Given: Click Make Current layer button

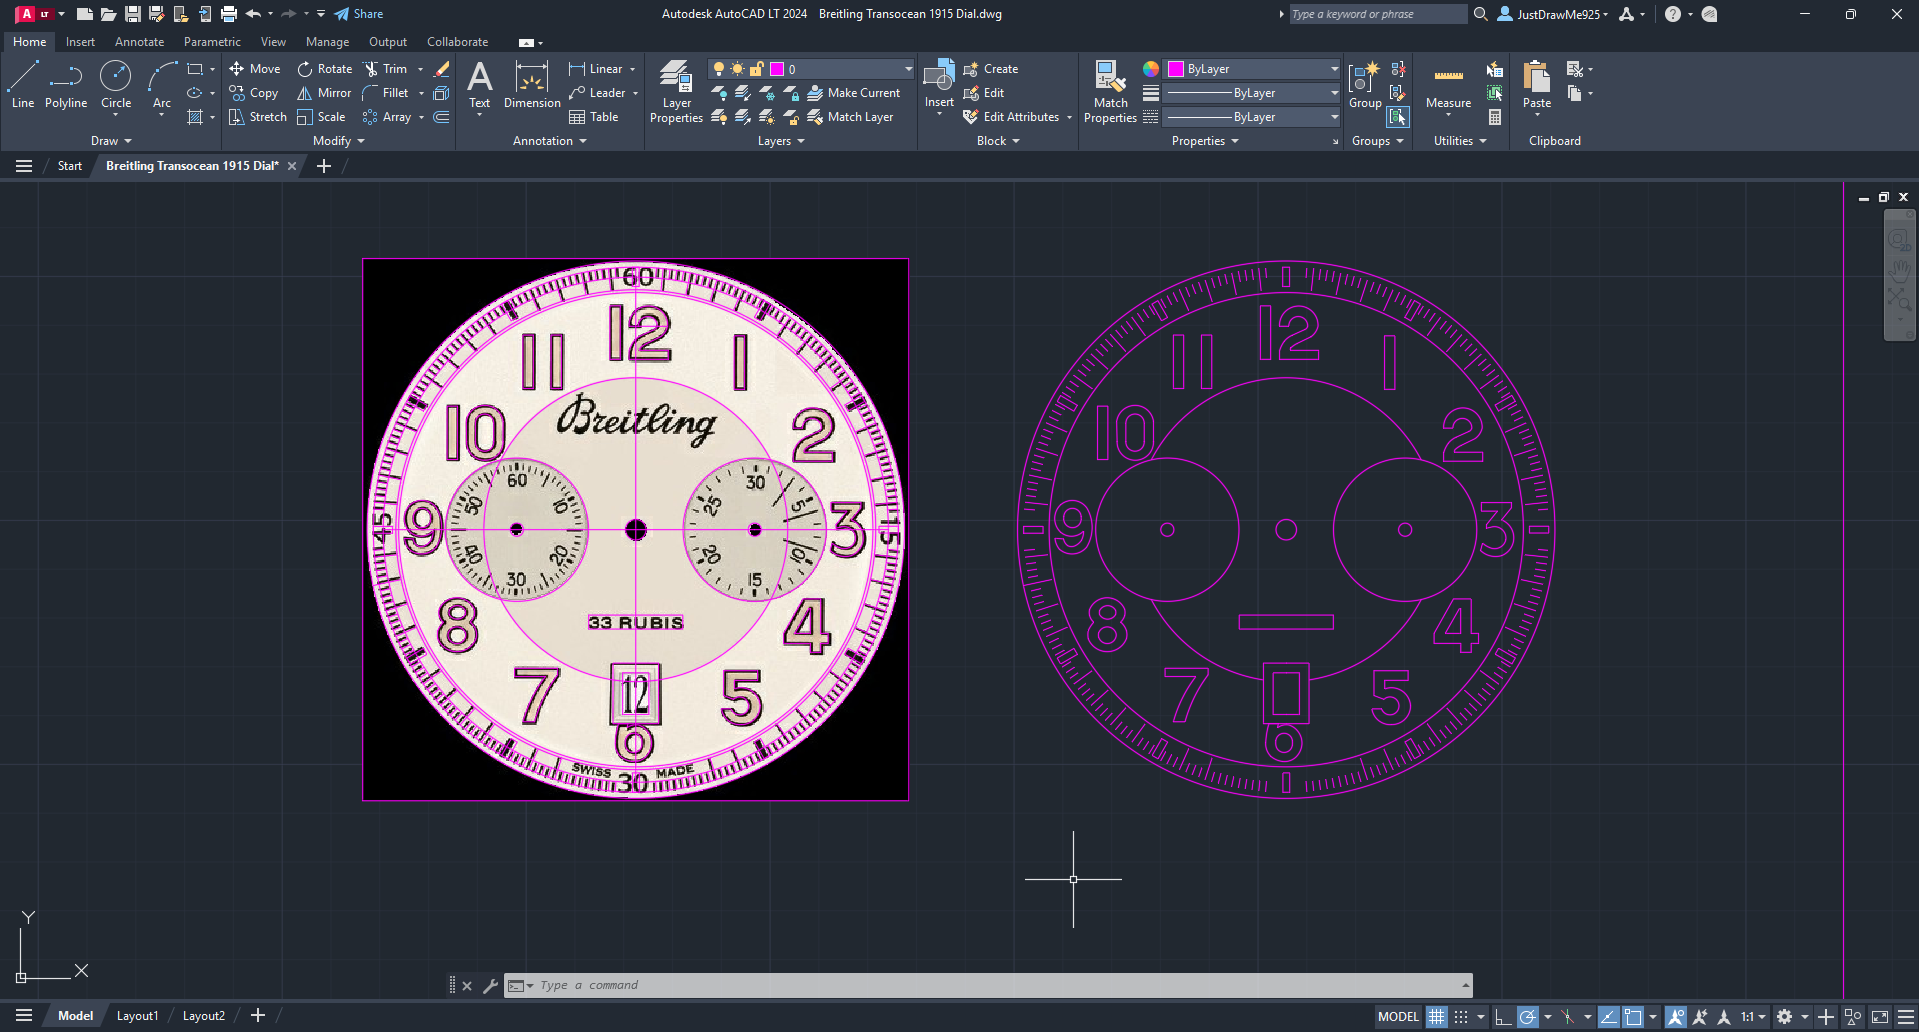Looking at the screenshot, I should pyautogui.click(x=853, y=93).
